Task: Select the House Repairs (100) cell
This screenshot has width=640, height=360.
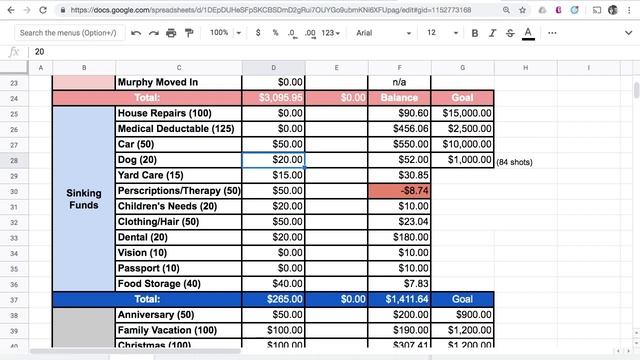Action: click(x=178, y=113)
